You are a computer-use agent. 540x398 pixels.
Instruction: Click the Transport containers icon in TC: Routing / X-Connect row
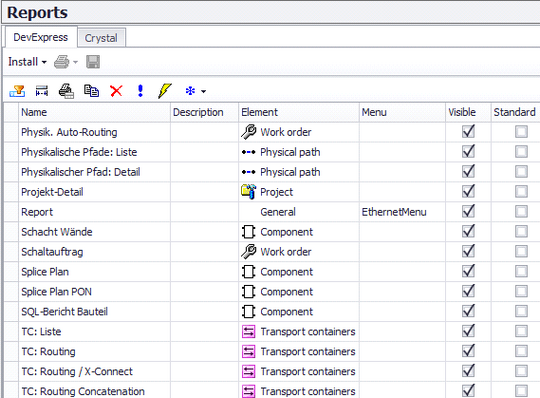tap(249, 371)
